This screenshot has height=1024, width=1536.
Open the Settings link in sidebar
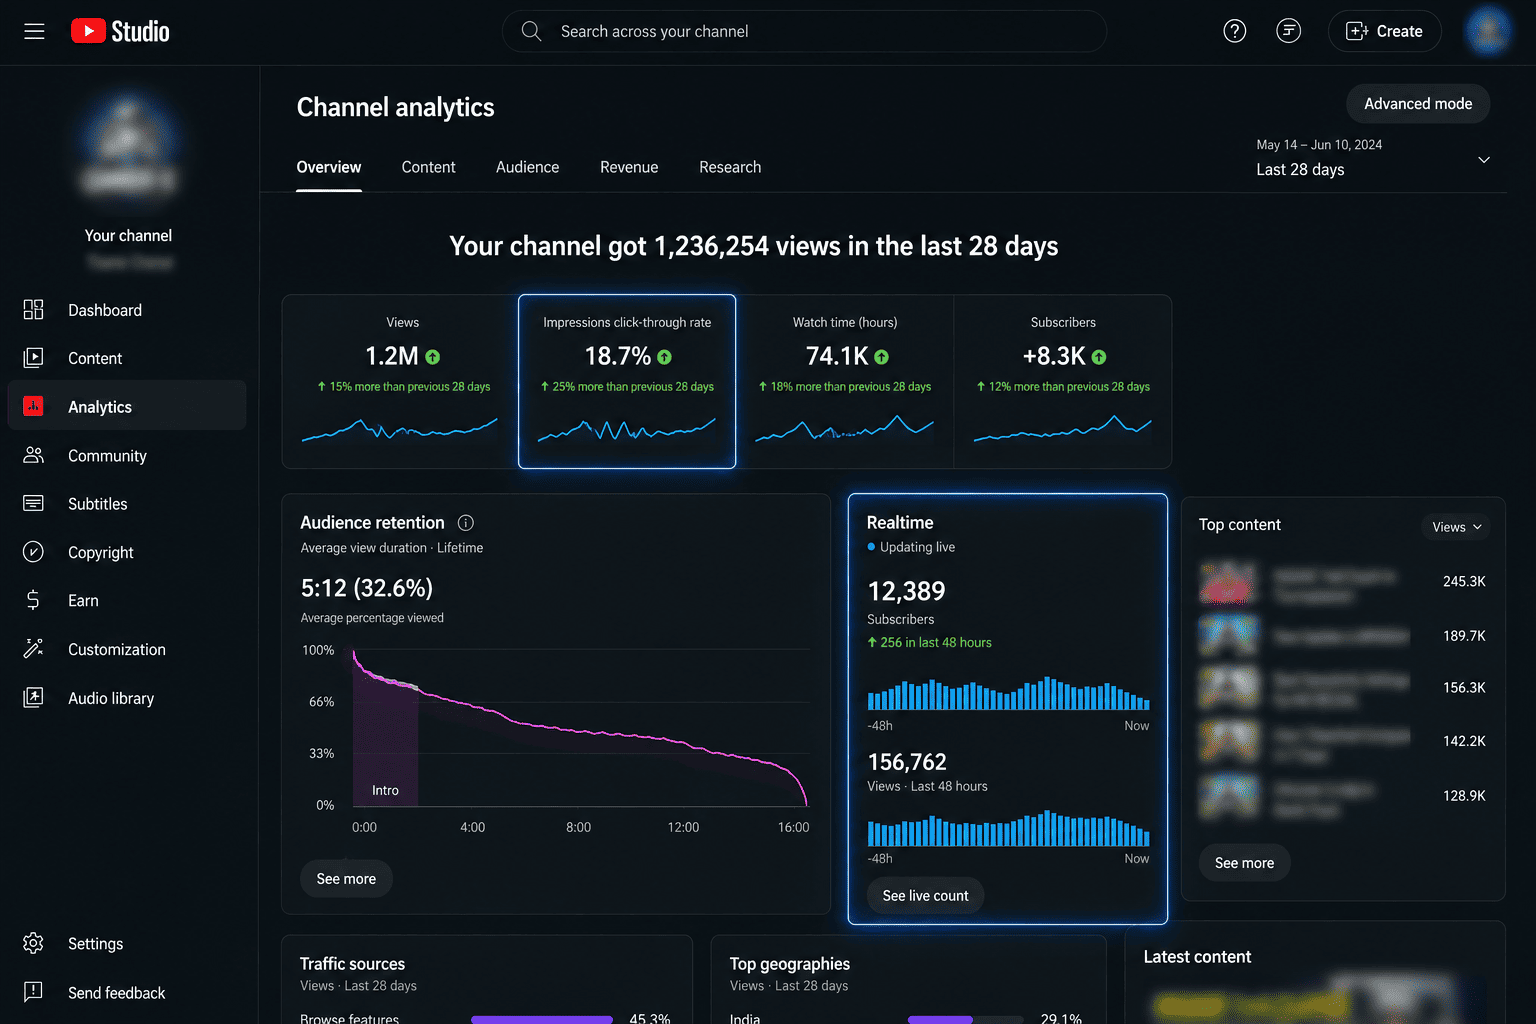pyautogui.click(x=127, y=943)
